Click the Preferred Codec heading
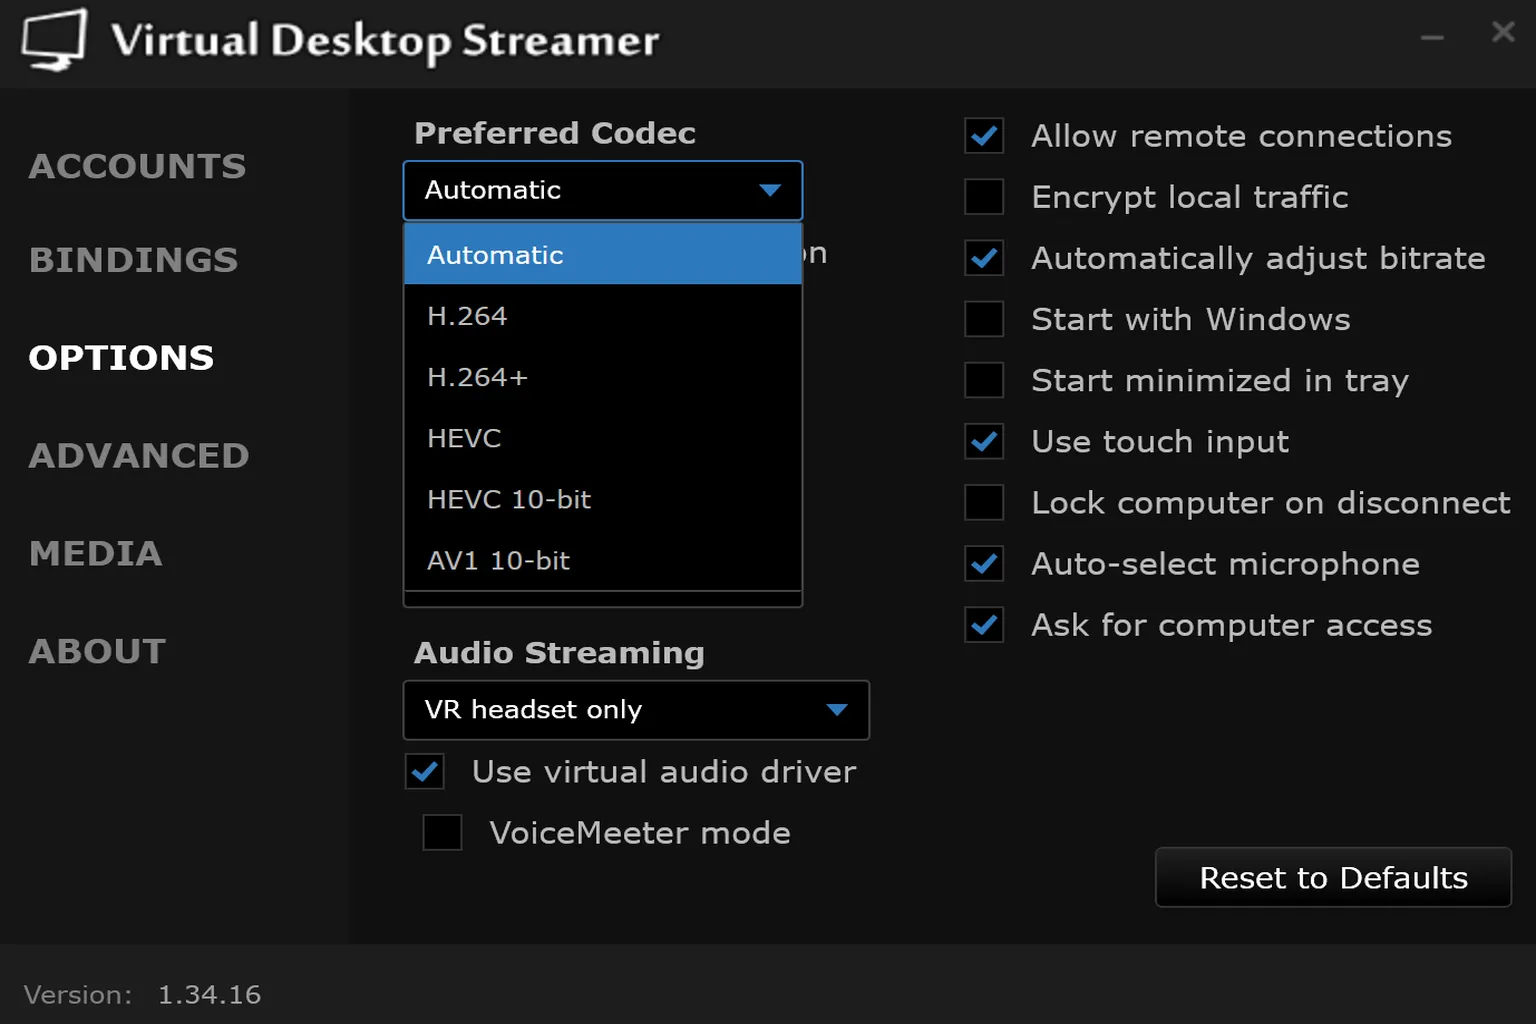Viewport: 1536px width, 1024px height. pos(555,133)
